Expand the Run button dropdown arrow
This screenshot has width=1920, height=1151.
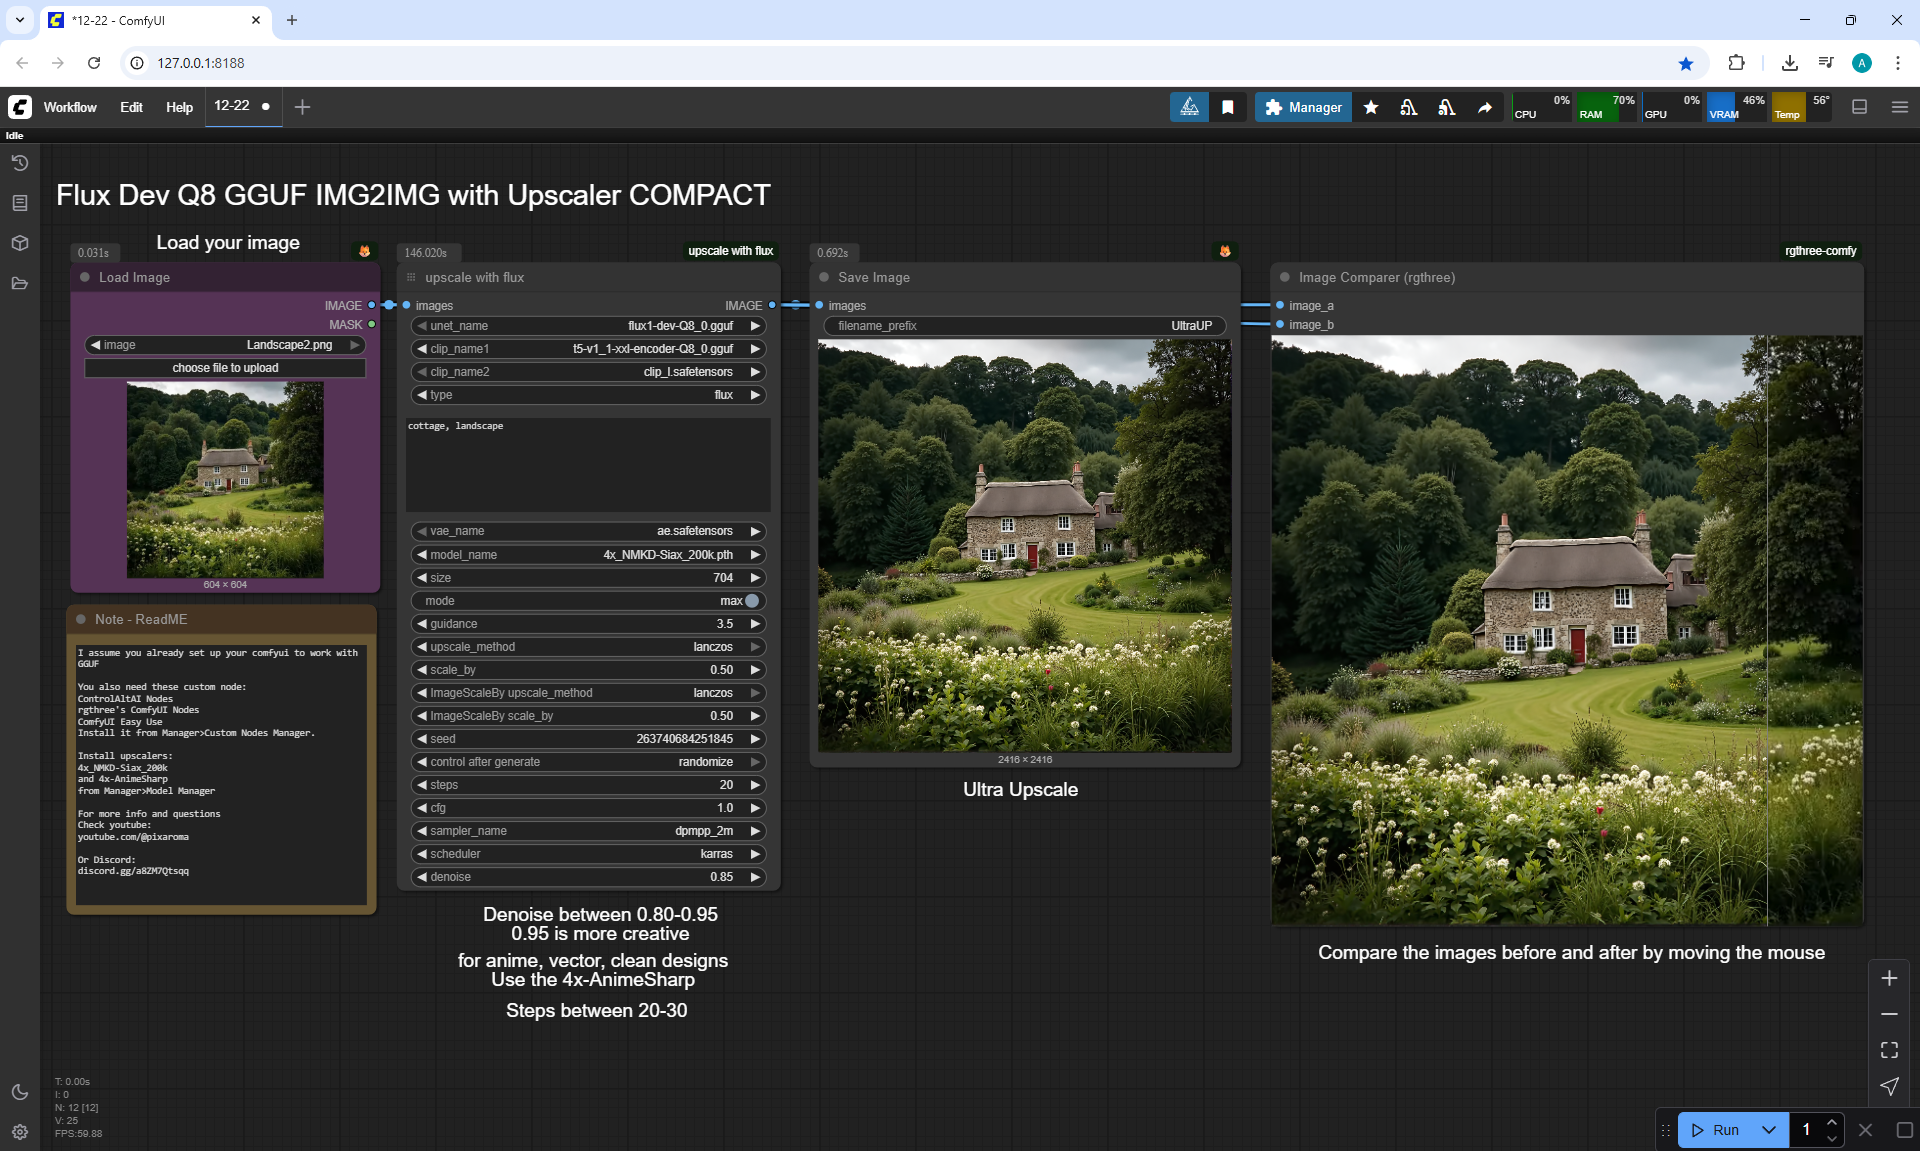[x=1768, y=1130]
